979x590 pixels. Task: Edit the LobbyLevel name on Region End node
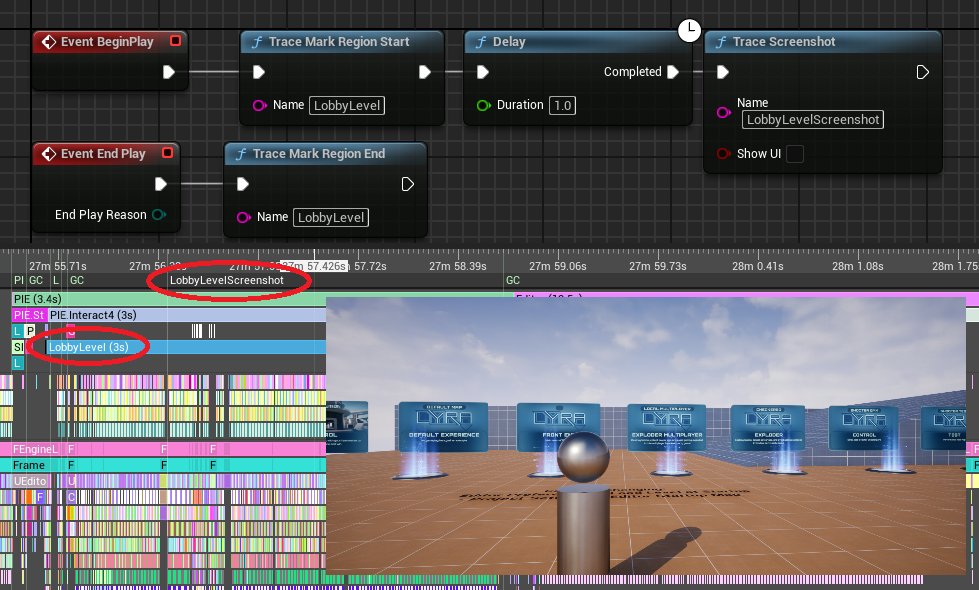point(331,217)
